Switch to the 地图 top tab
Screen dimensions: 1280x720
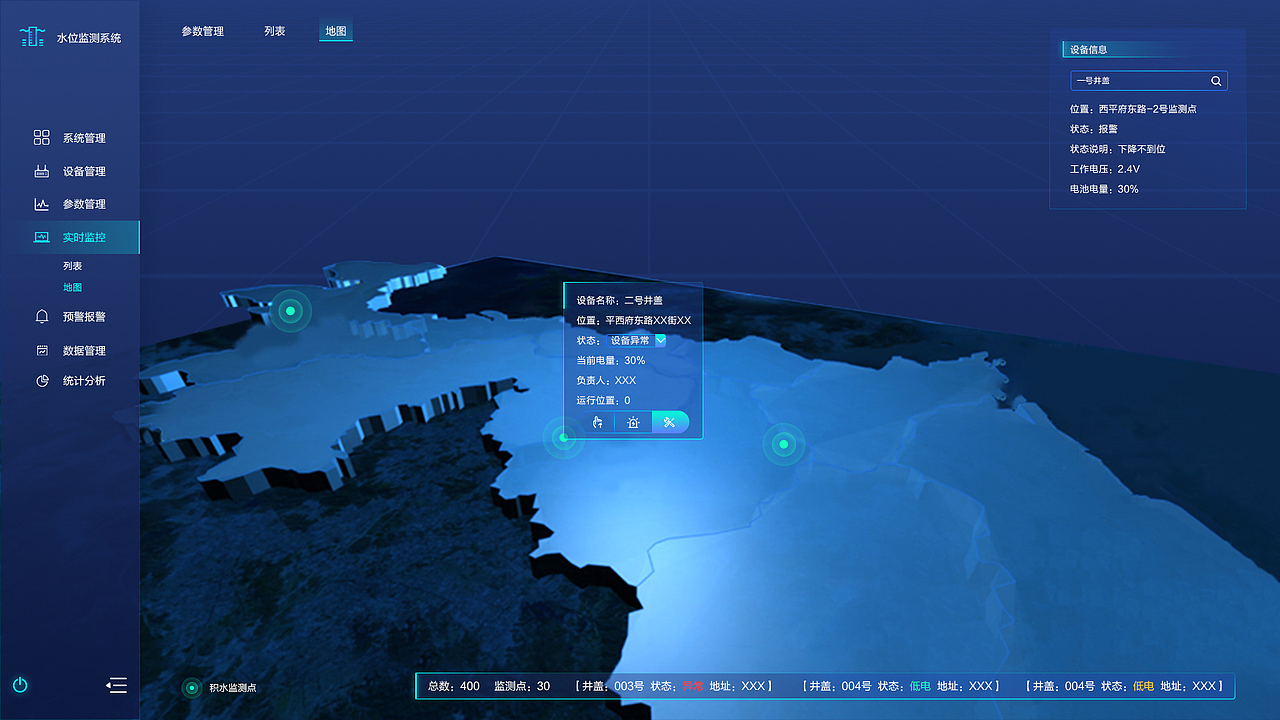tap(335, 31)
